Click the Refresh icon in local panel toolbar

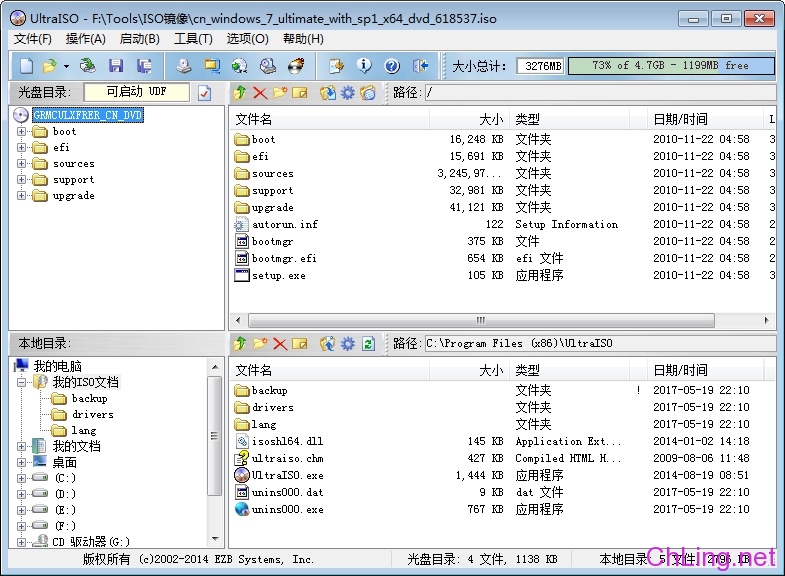click(368, 343)
